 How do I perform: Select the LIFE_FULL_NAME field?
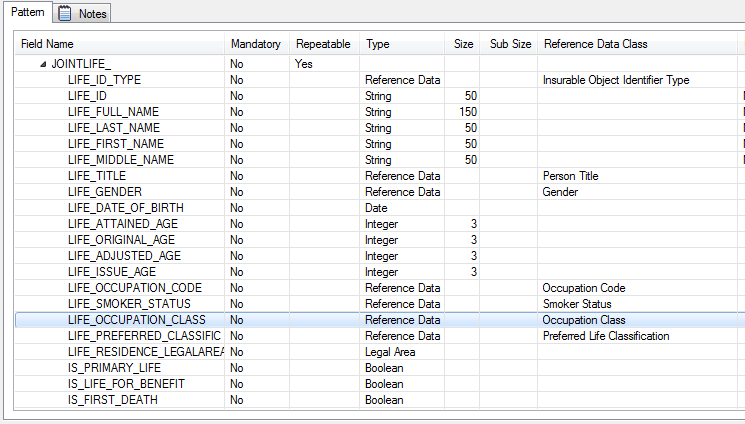(x=113, y=112)
